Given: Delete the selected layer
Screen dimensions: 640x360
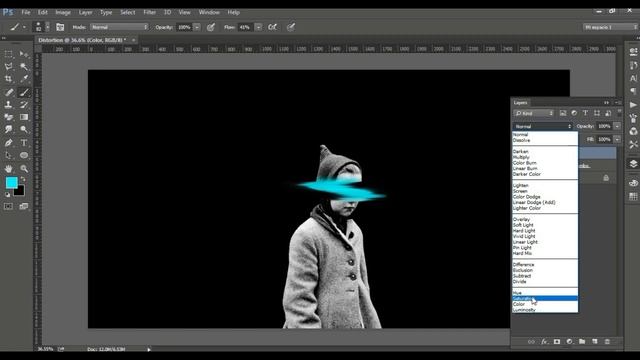Looking at the screenshot, I should [607, 342].
